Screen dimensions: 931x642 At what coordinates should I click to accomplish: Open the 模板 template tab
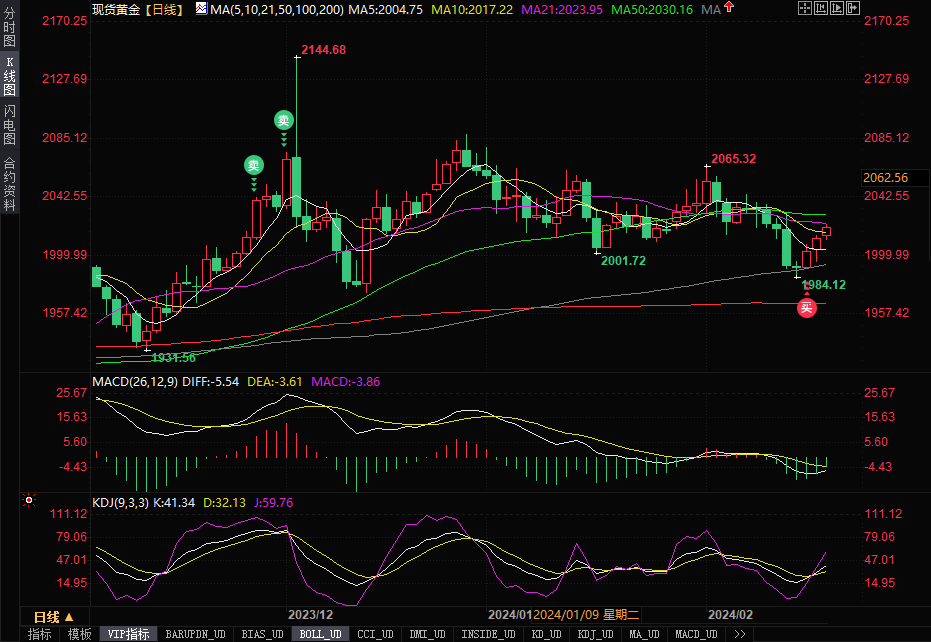[79, 634]
